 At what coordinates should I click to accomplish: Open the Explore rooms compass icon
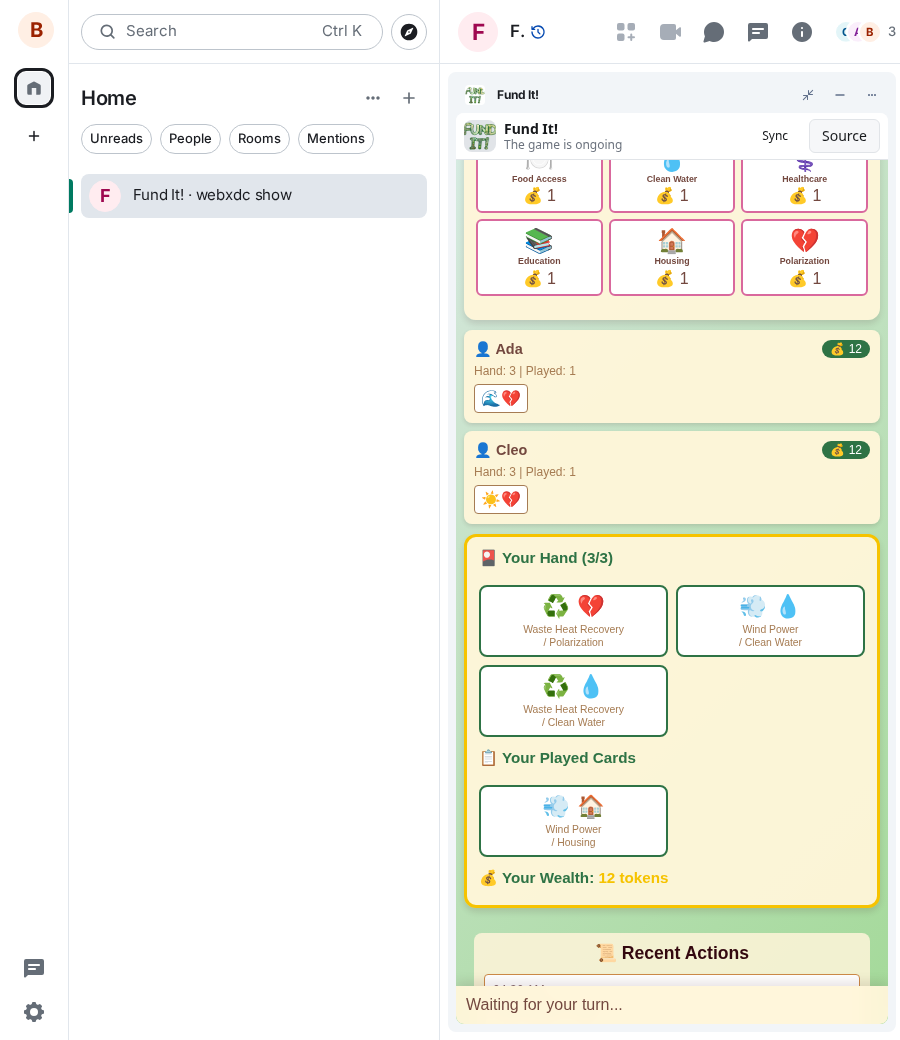click(409, 32)
